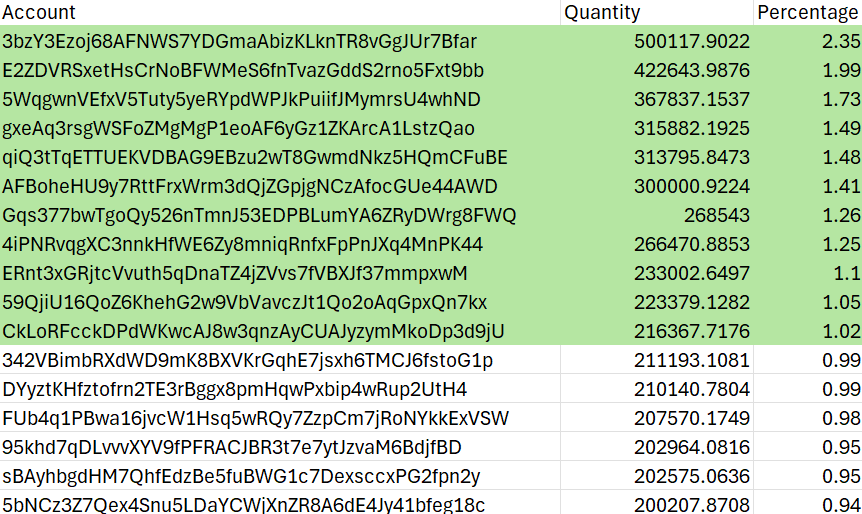Screen dimensions: 862x514
Task: Click quantity cell 233002.6497
Action: [657, 273]
